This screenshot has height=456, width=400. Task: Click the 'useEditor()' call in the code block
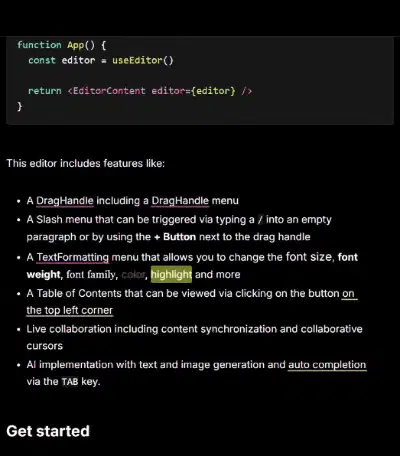point(143,60)
